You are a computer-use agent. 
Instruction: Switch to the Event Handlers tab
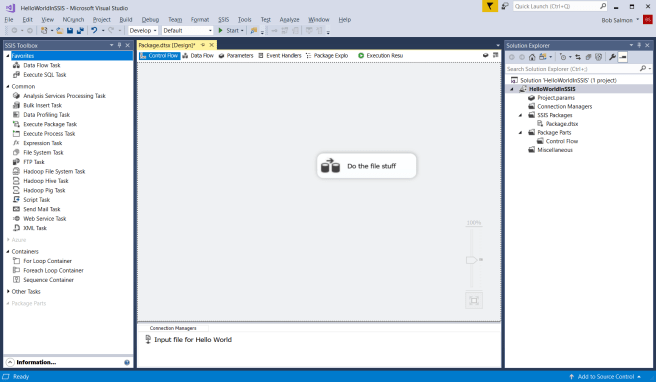(279, 55)
